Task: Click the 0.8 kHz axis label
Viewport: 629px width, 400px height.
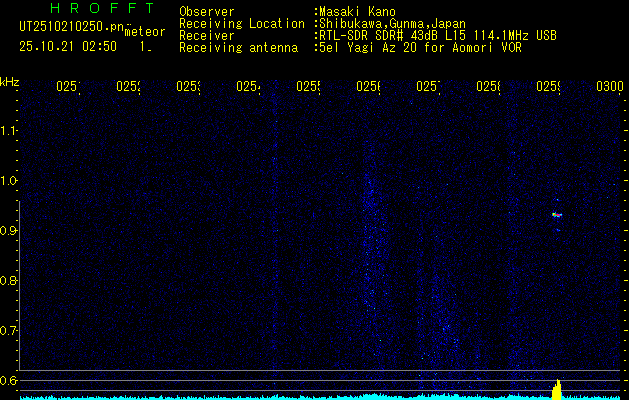Action: [x=8, y=280]
